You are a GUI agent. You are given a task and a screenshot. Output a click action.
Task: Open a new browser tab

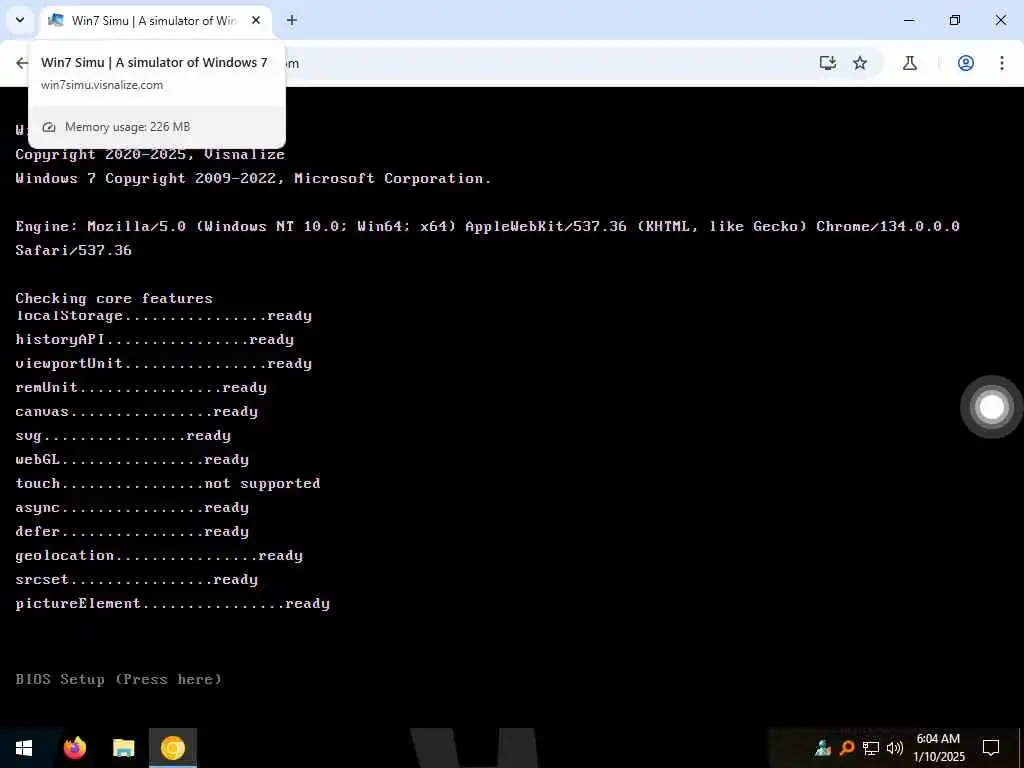point(292,20)
